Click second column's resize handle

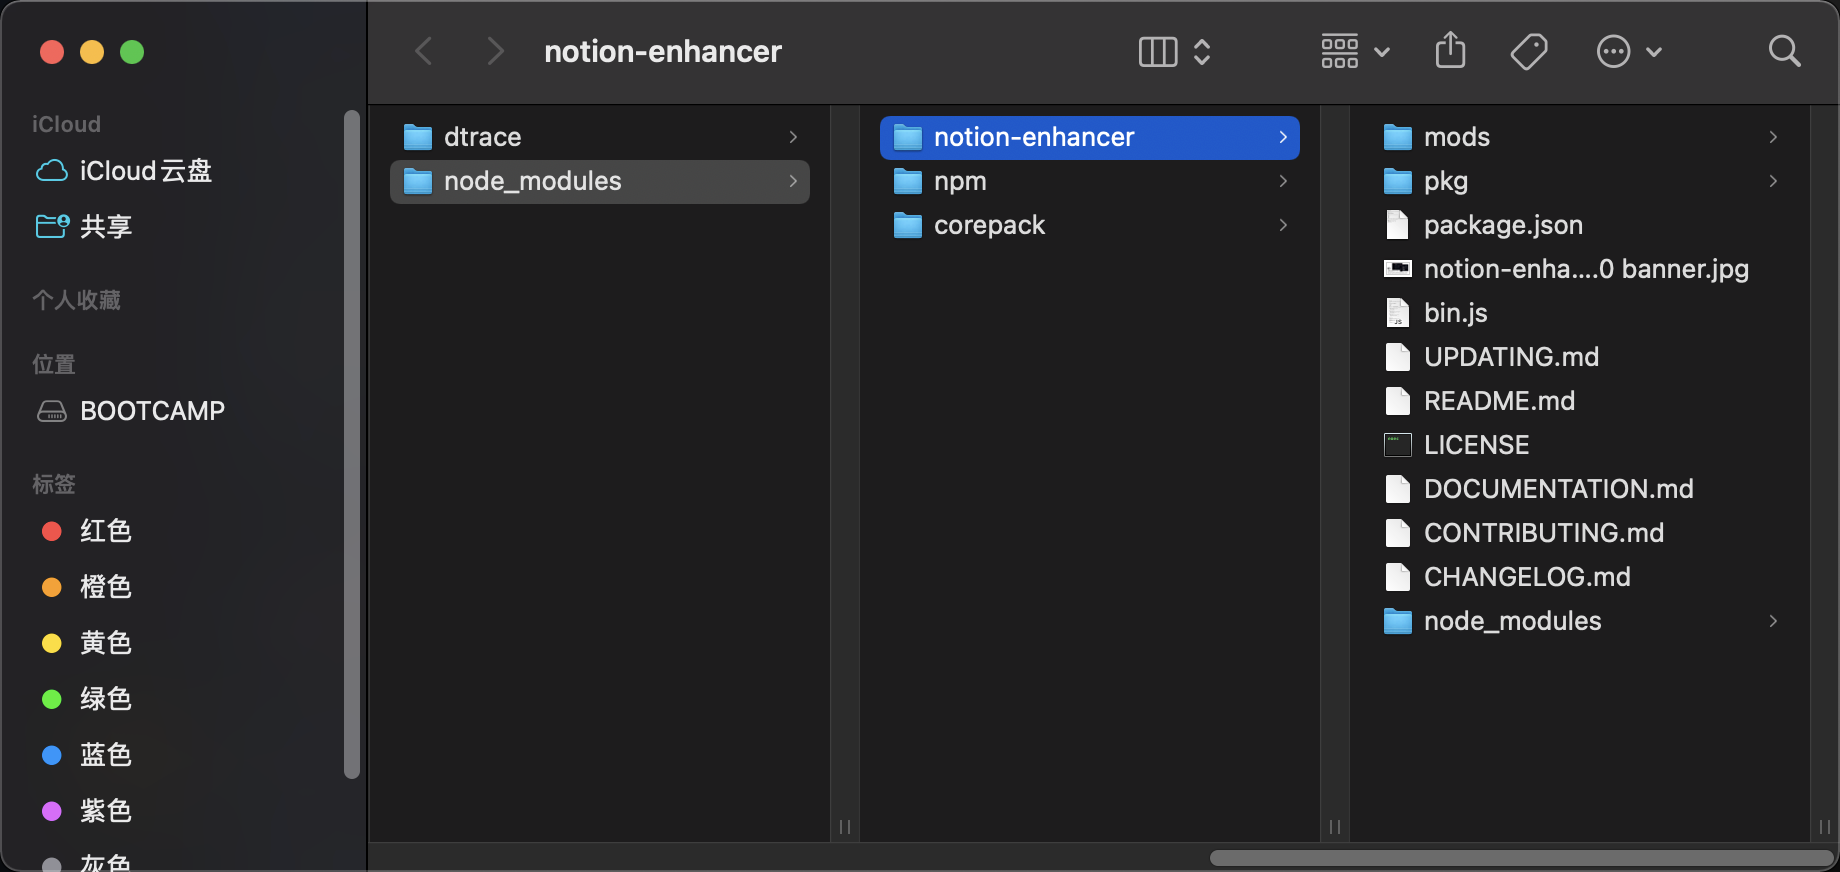(1335, 827)
